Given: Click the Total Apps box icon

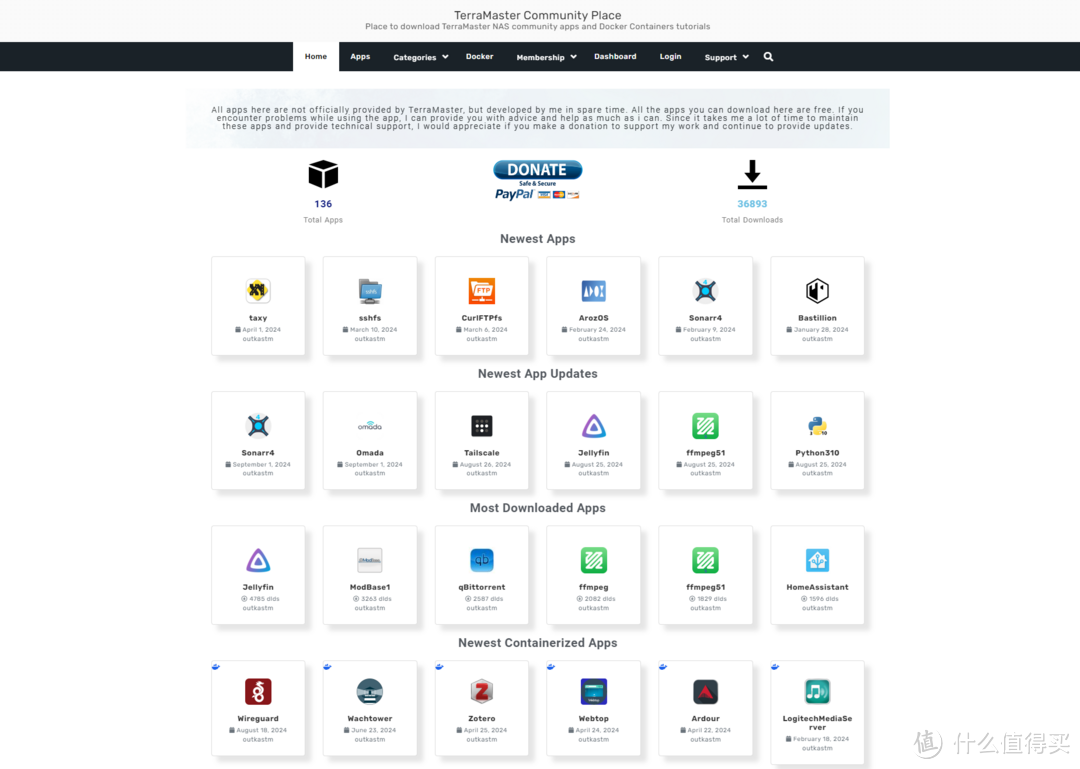Looking at the screenshot, I should tap(323, 174).
